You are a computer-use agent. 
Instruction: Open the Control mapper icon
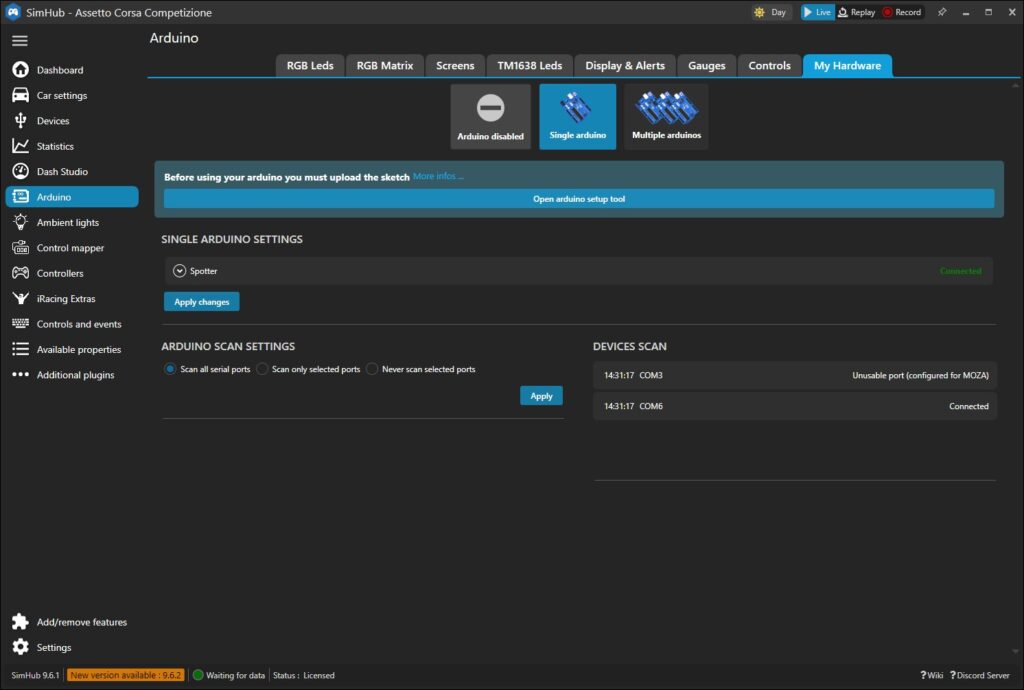[20, 247]
